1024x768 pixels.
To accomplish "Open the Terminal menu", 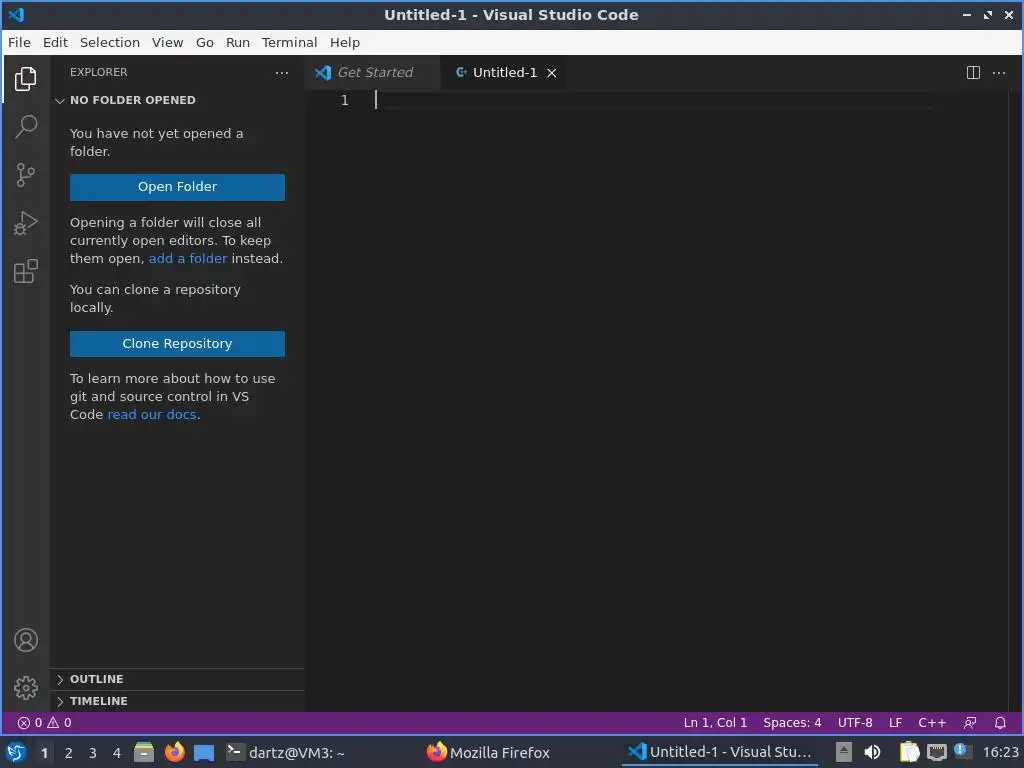I will pos(289,42).
